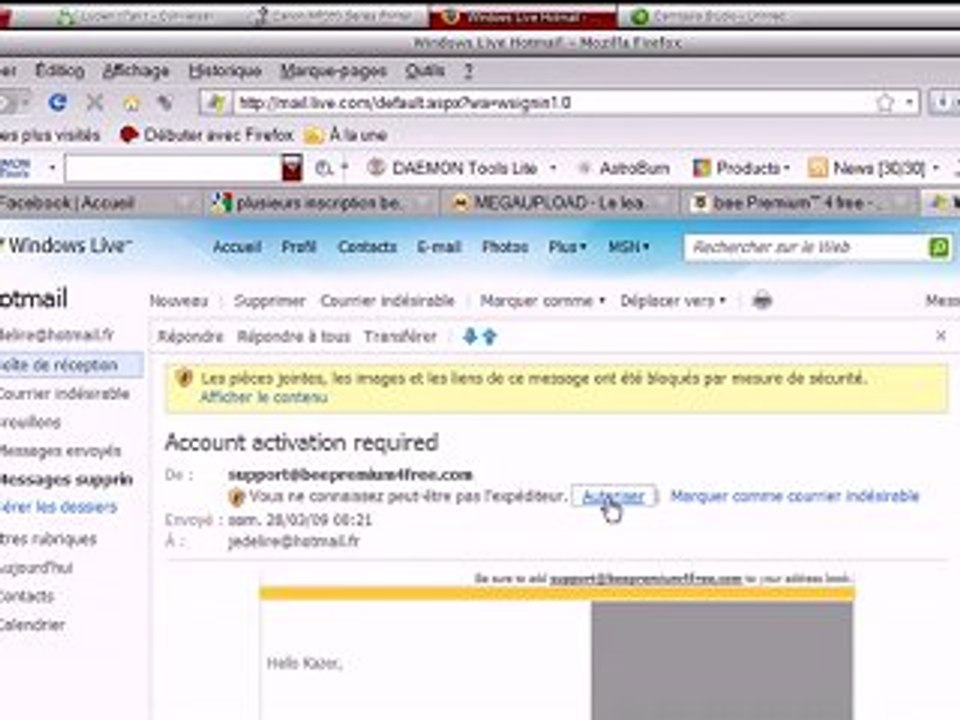Image resolution: width=960 pixels, height=720 pixels.
Task: Open the AstroBurn toolbar item
Action: click(624, 168)
